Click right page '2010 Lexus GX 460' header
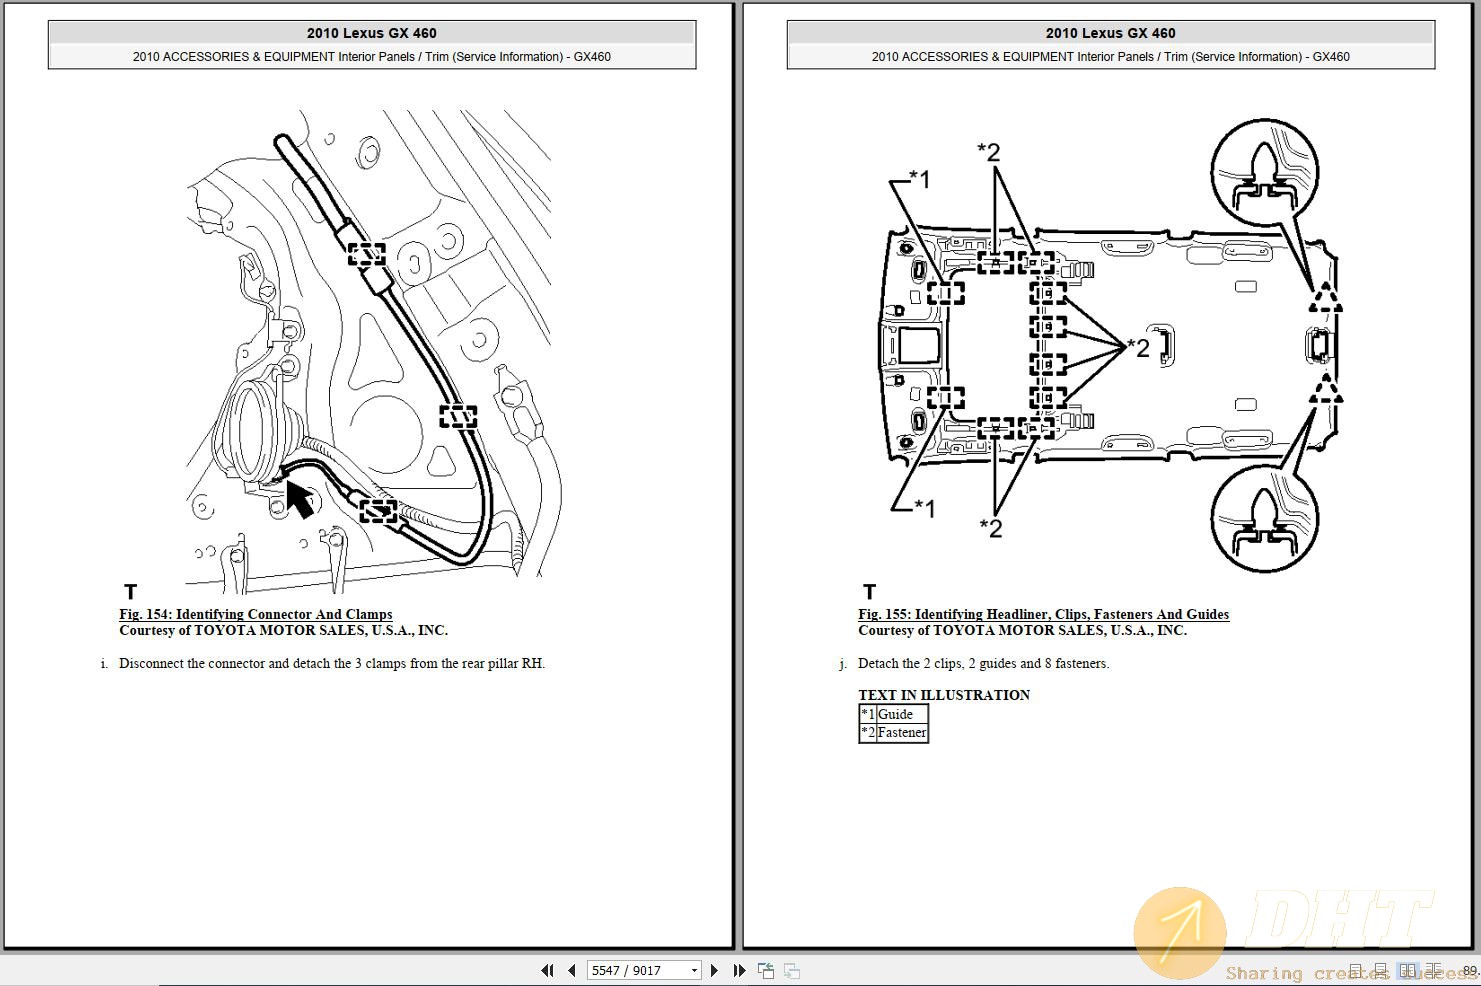 [x=1111, y=33]
